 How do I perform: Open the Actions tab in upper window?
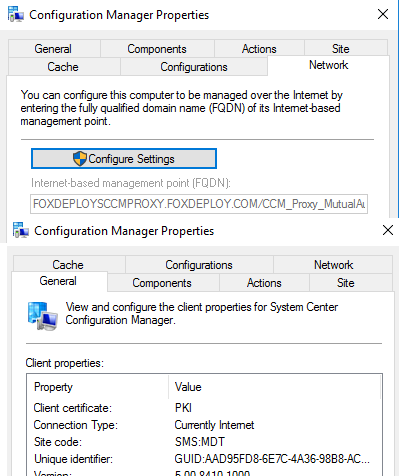pyautogui.click(x=259, y=49)
